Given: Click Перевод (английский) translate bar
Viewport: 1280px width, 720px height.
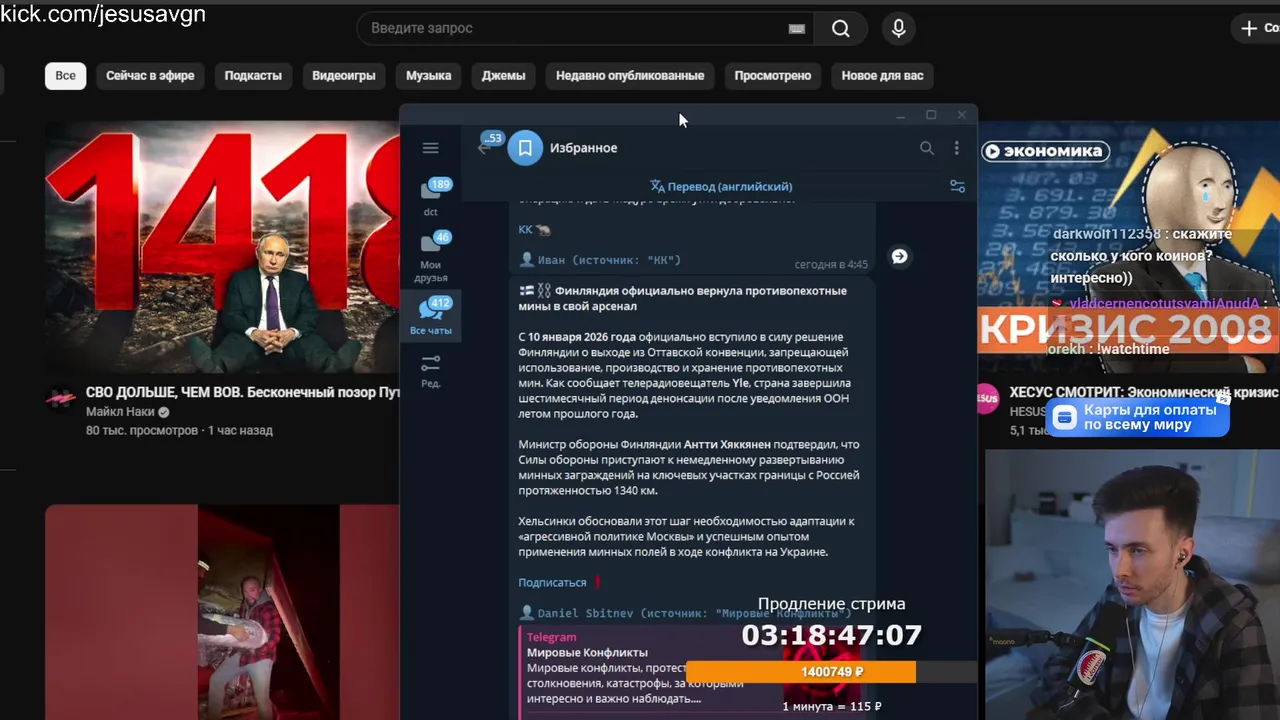Looking at the screenshot, I should [720, 186].
